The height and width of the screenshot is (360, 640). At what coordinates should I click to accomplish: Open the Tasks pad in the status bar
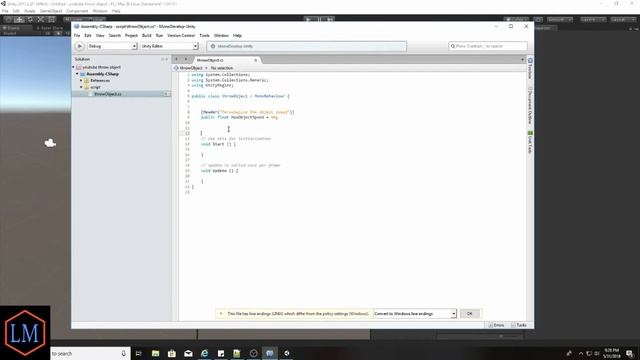(x=519, y=325)
